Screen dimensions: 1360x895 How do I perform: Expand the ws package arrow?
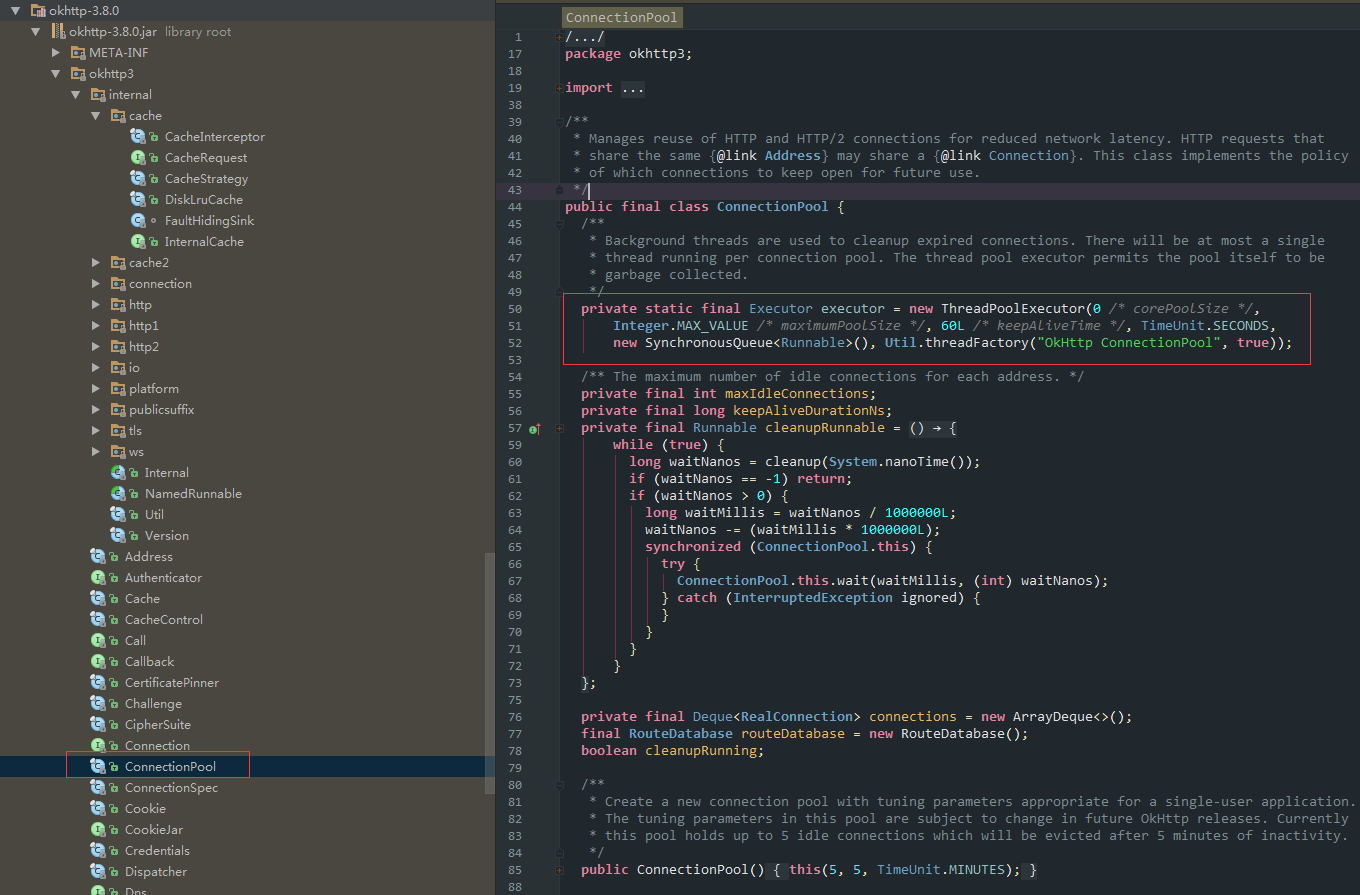(96, 452)
